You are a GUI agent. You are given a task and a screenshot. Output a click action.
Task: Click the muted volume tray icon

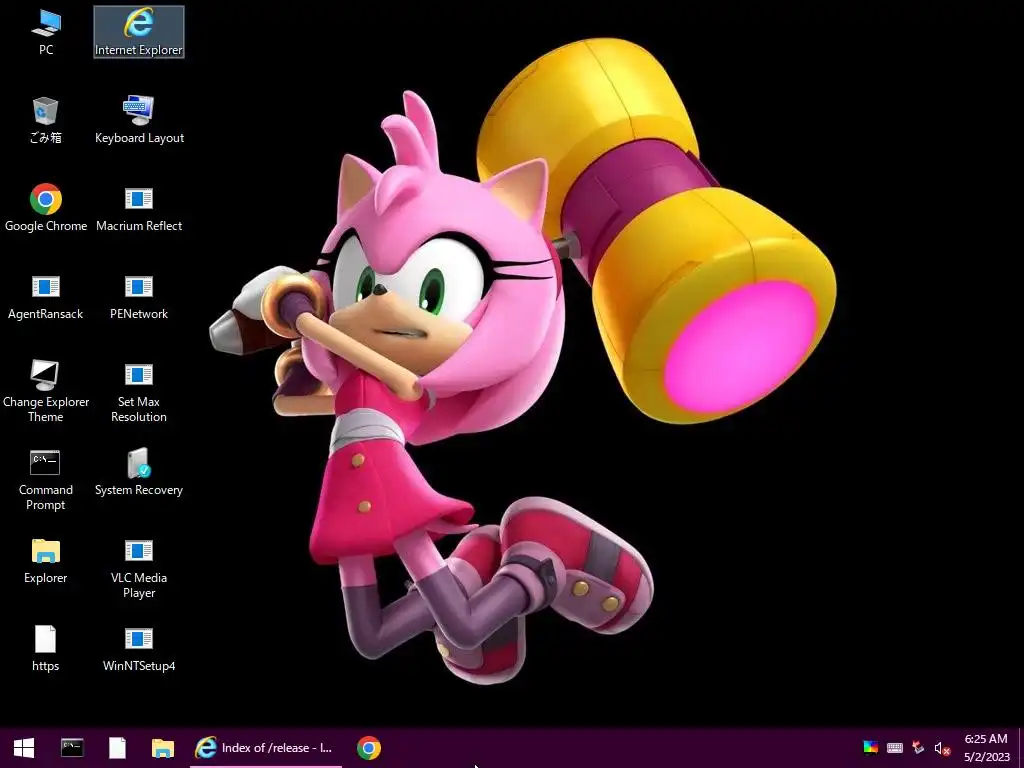[x=942, y=748]
